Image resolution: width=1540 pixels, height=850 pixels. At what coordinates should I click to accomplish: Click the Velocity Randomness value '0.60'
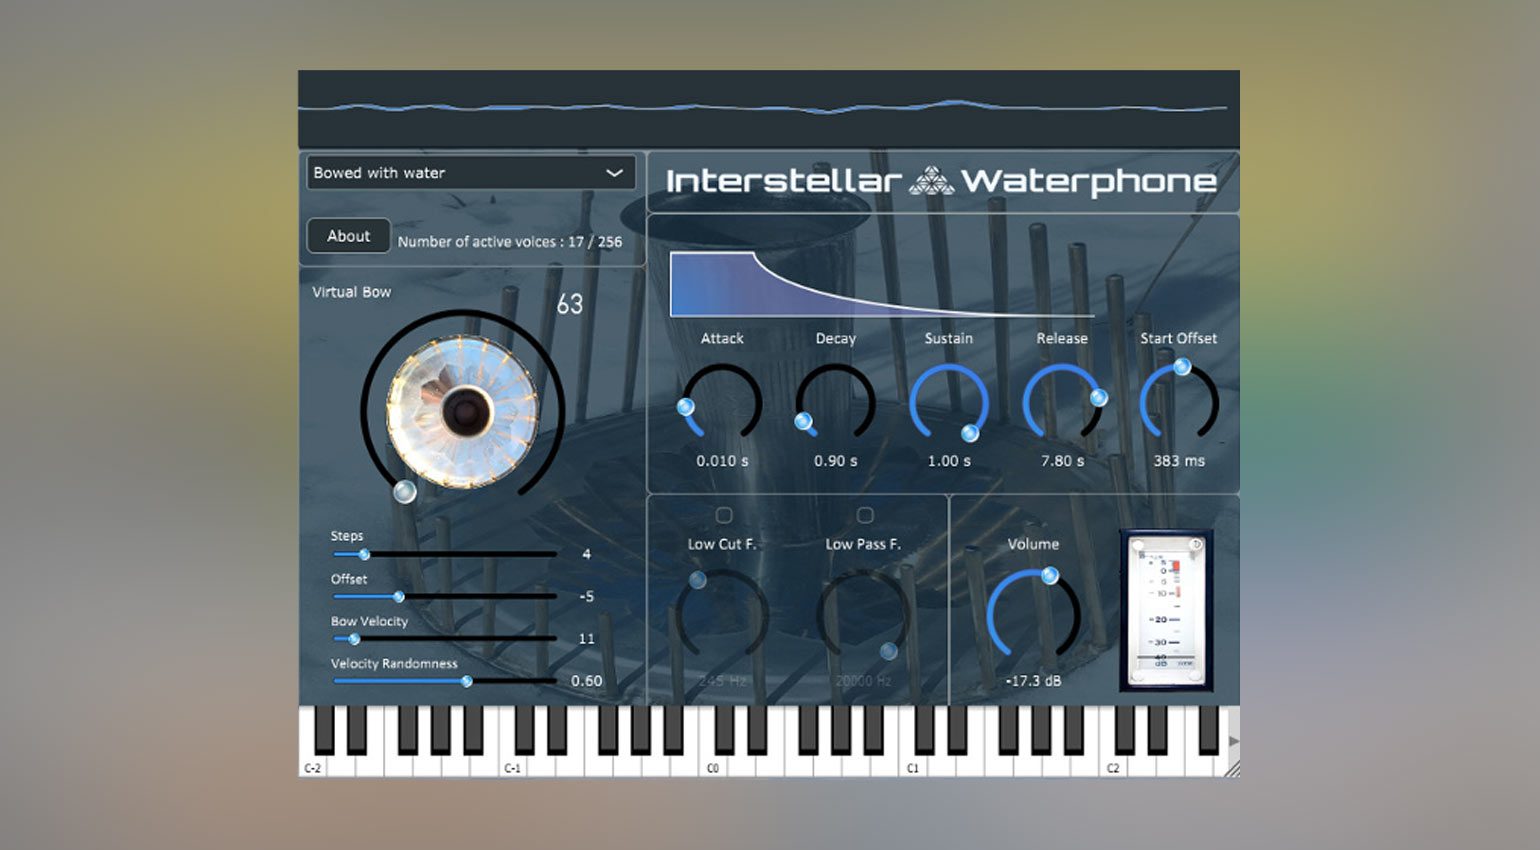pos(587,681)
